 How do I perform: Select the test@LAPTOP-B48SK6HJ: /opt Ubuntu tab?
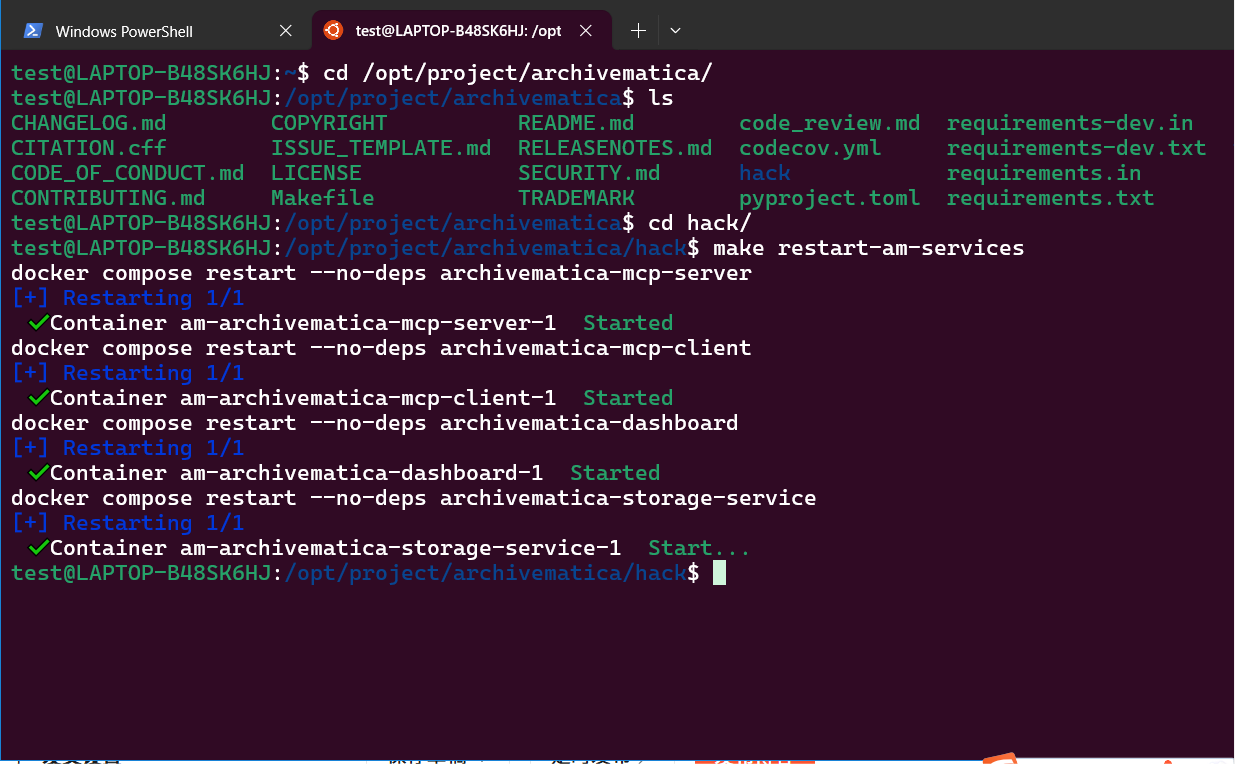(x=459, y=31)
